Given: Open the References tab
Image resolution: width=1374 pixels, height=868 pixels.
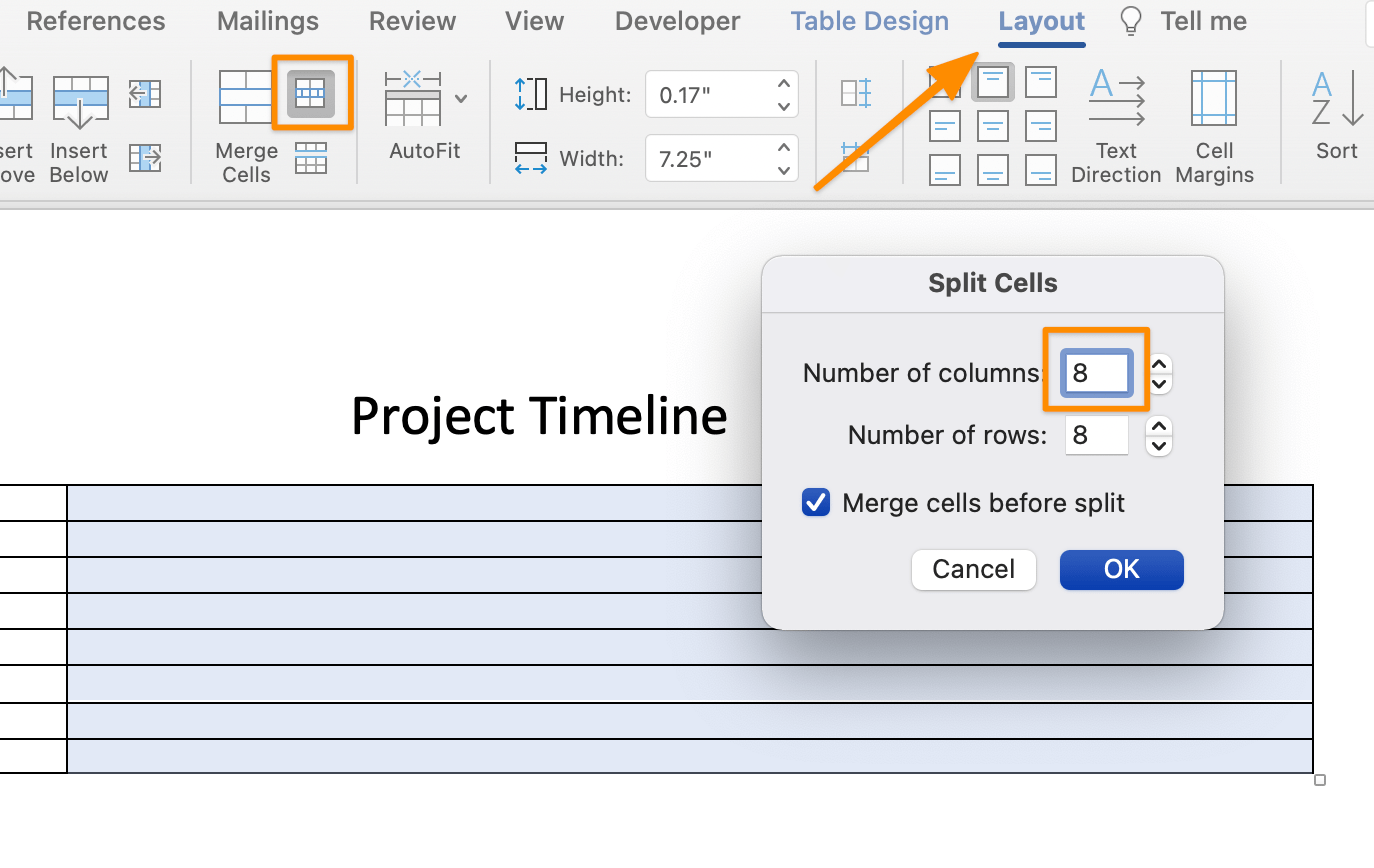Looking at the screenshot, I should (96, 21).
